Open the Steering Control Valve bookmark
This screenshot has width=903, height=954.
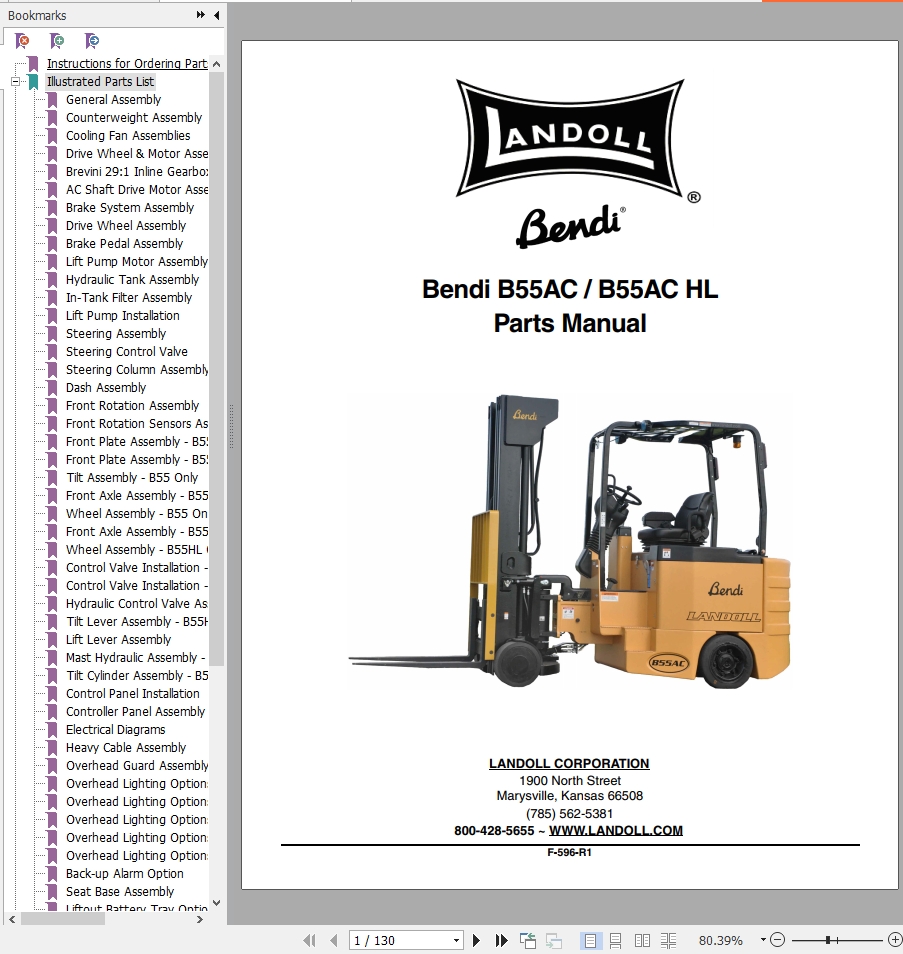click(127, 352)
